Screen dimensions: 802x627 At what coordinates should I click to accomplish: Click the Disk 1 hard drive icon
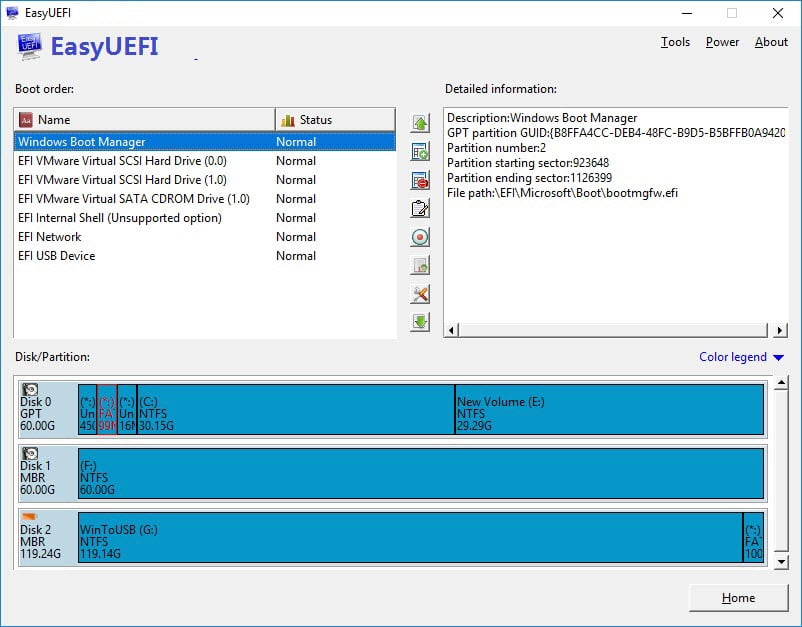tap(30, 454)
